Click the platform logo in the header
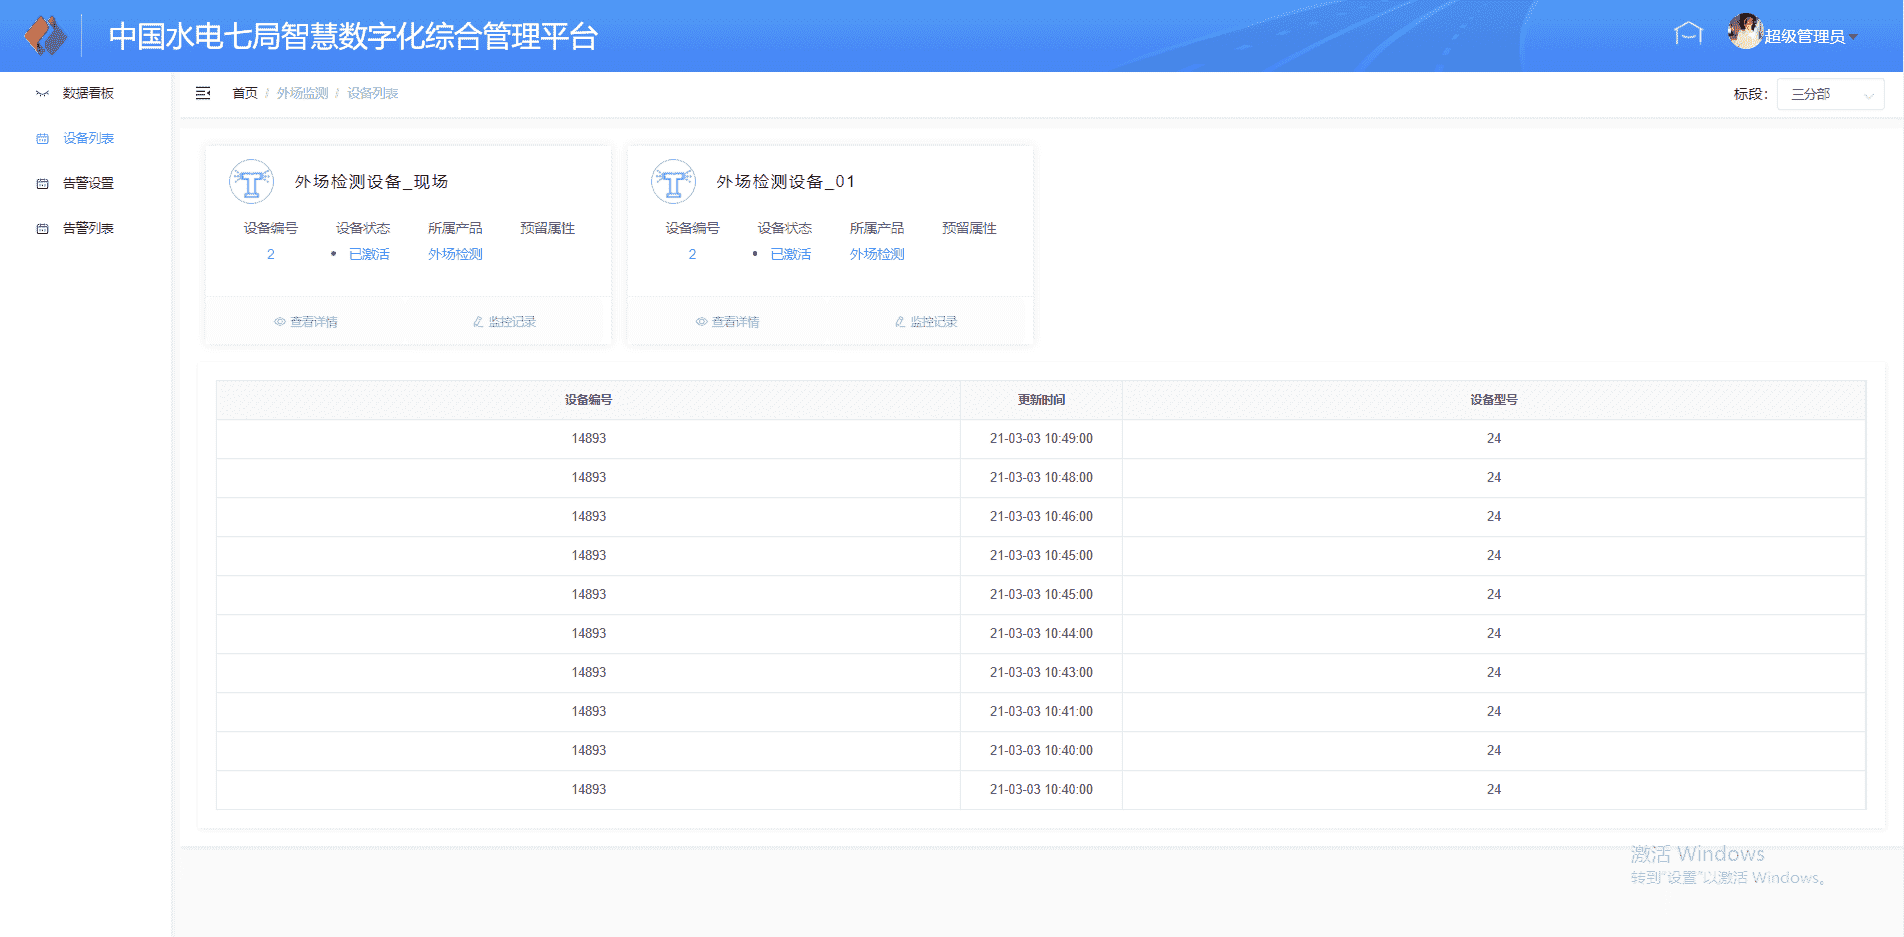Image resolution: width=1904 pixels, height=937 pixels. pos(45,36)
